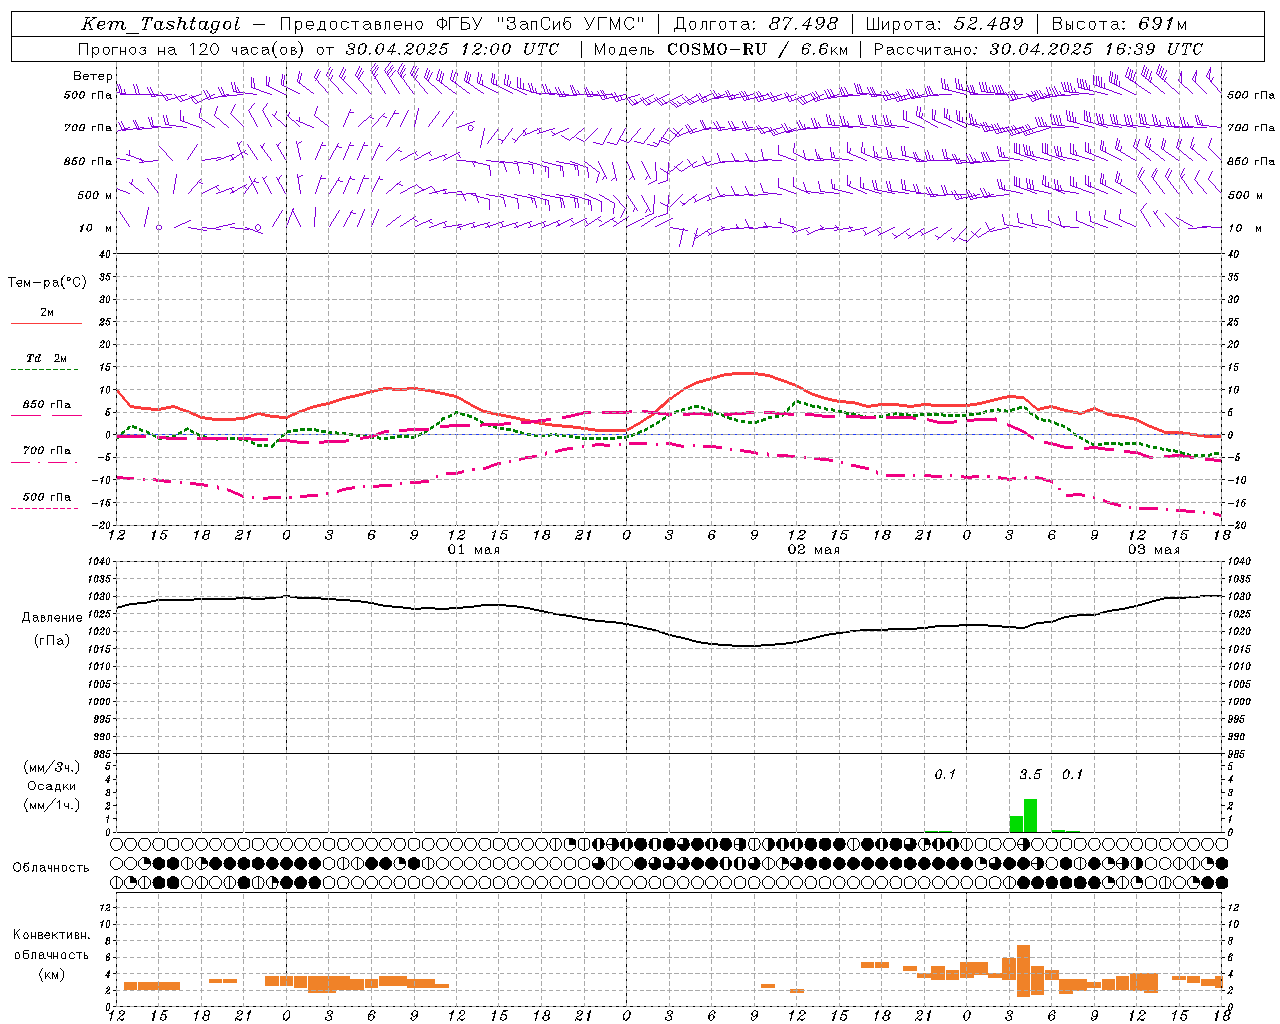Click the 'Давление' pressure panel label
1280x1024 pixels.
pyautogui.click(x=52, y=618)
